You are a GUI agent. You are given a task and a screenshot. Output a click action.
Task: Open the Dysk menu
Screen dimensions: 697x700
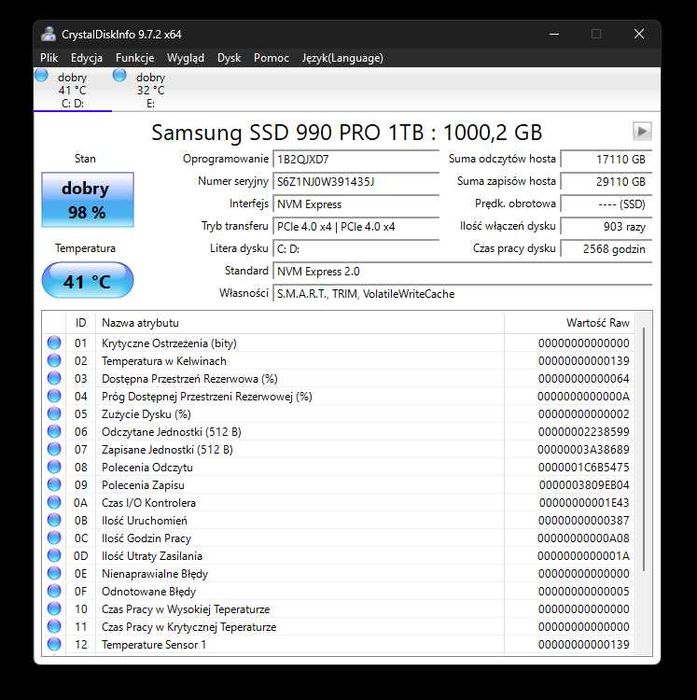229,58
